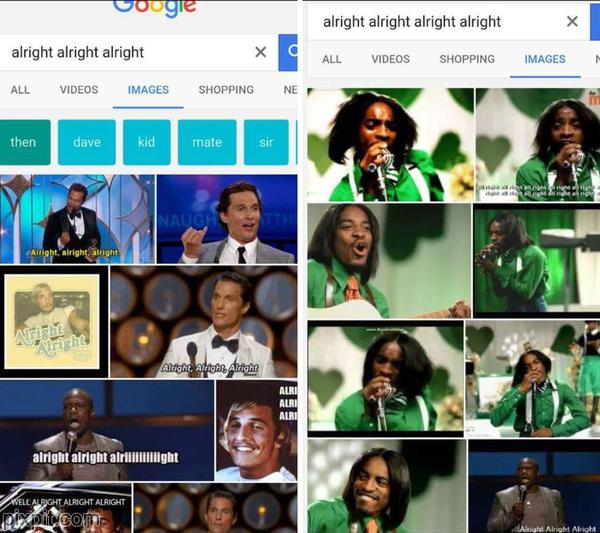
Task: Clear the left search box text
Action: pyautogui.click(x=261, y=52)
